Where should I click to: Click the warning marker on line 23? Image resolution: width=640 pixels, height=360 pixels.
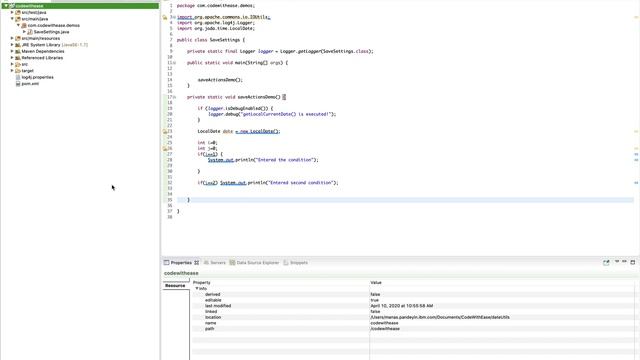point(165,131)
